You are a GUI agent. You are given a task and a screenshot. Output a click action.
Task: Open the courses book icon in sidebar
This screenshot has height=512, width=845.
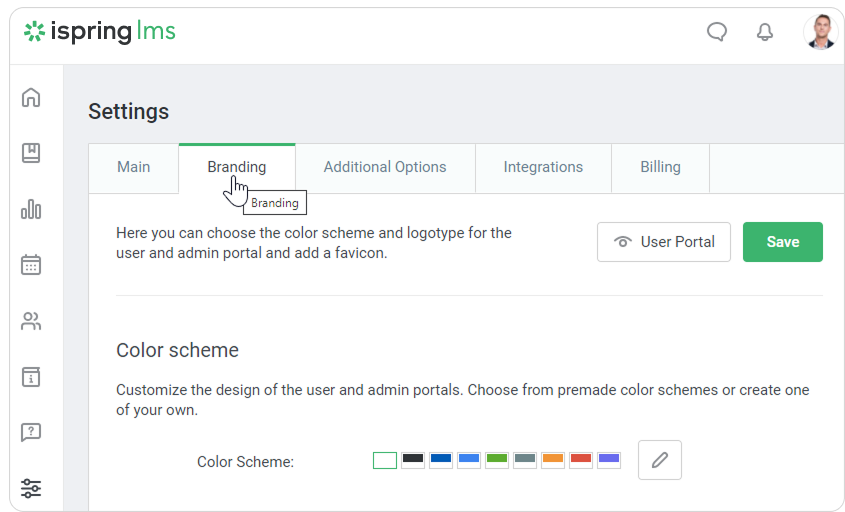31,153
